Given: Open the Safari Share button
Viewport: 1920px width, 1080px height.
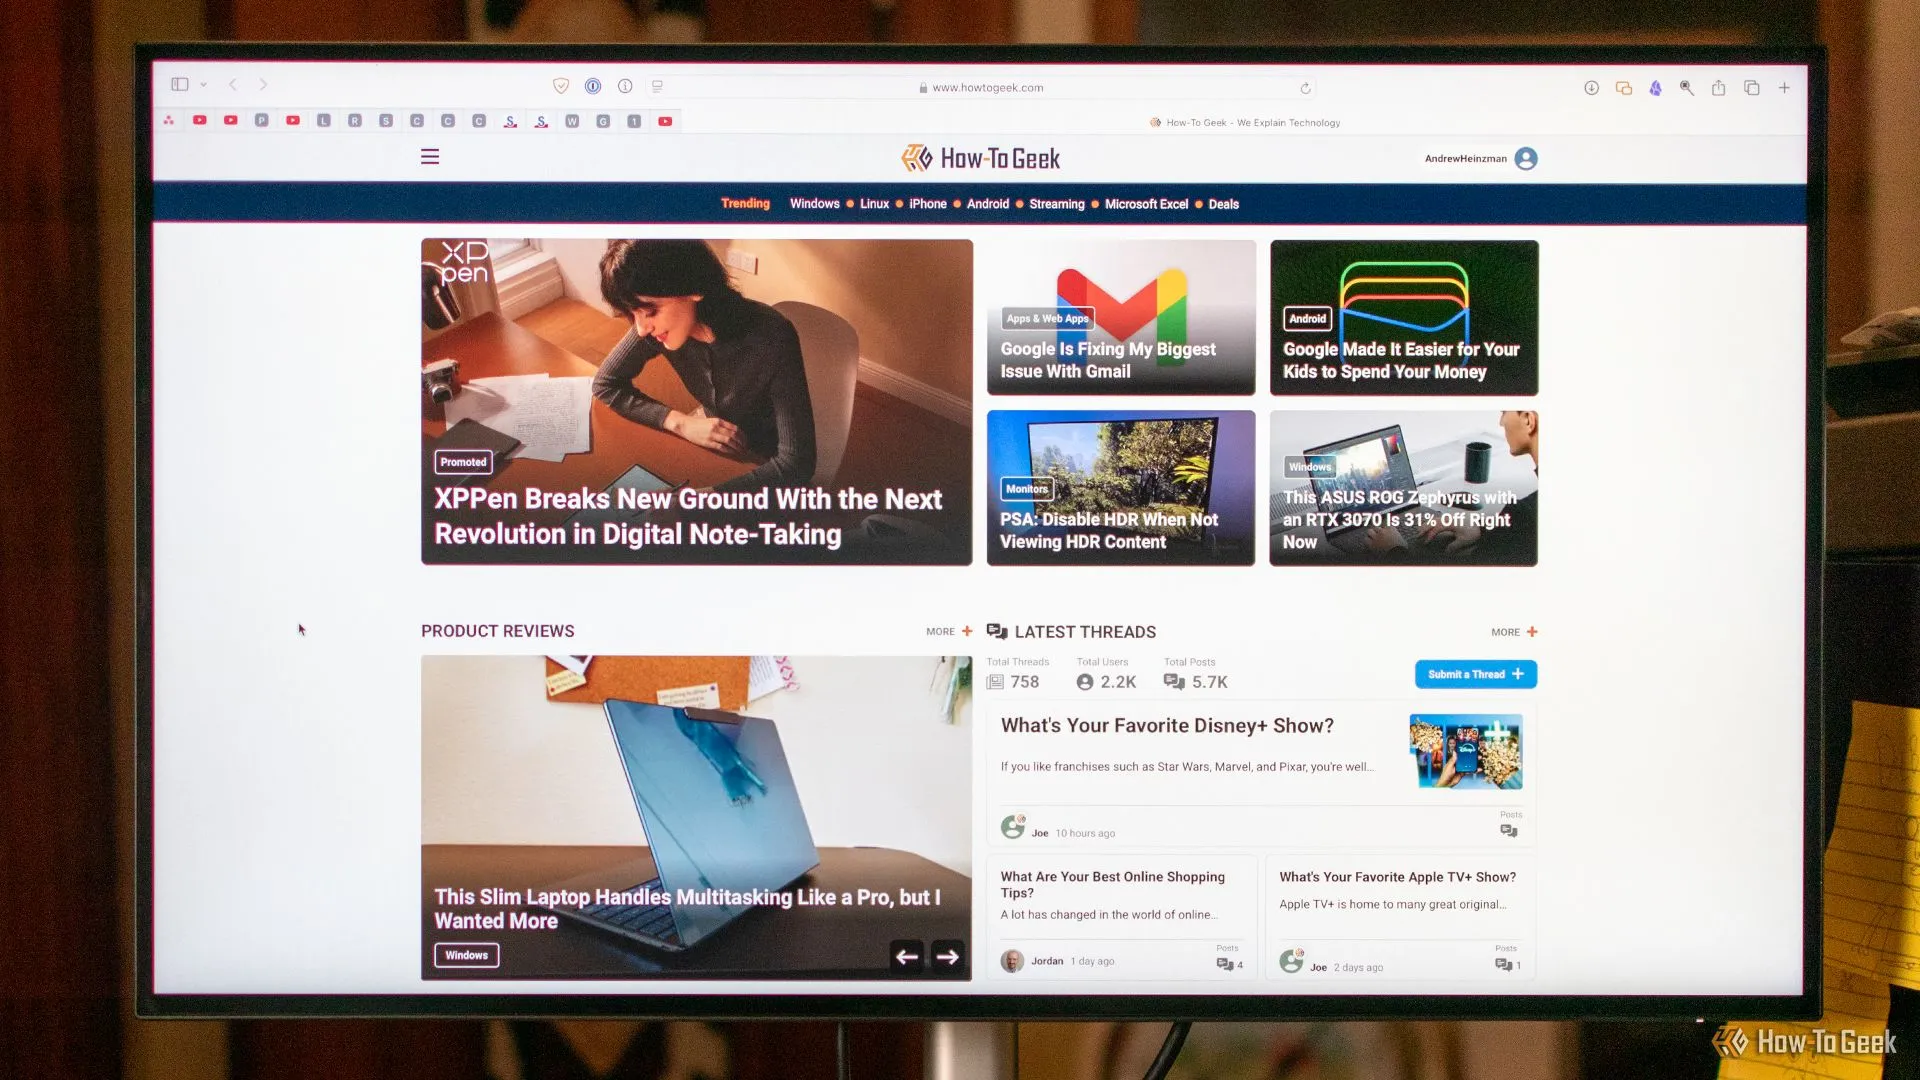Looking at the screenshot, I should (x=1718, y=88).
